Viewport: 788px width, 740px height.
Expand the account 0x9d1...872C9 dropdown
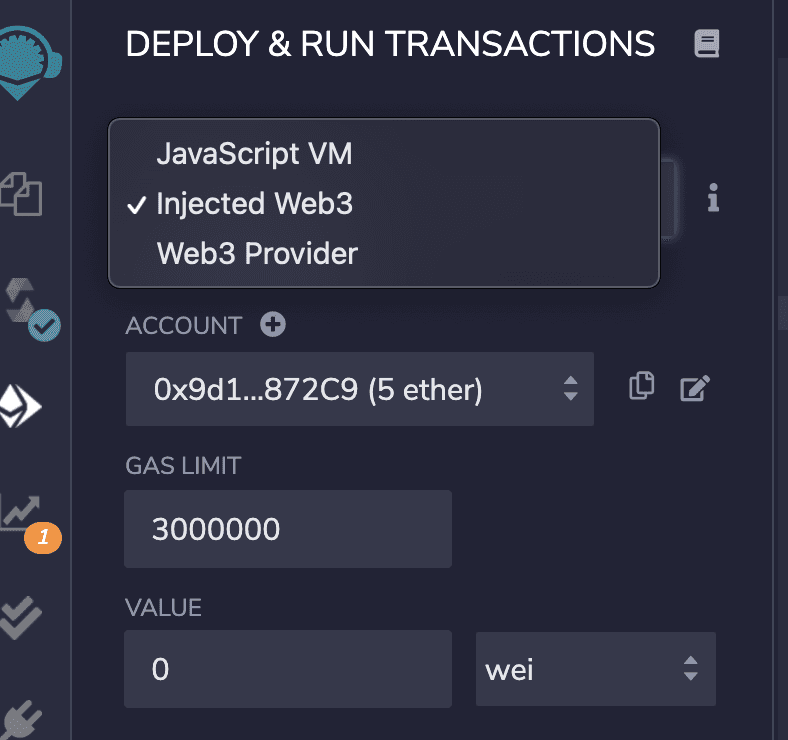point(359,389)
